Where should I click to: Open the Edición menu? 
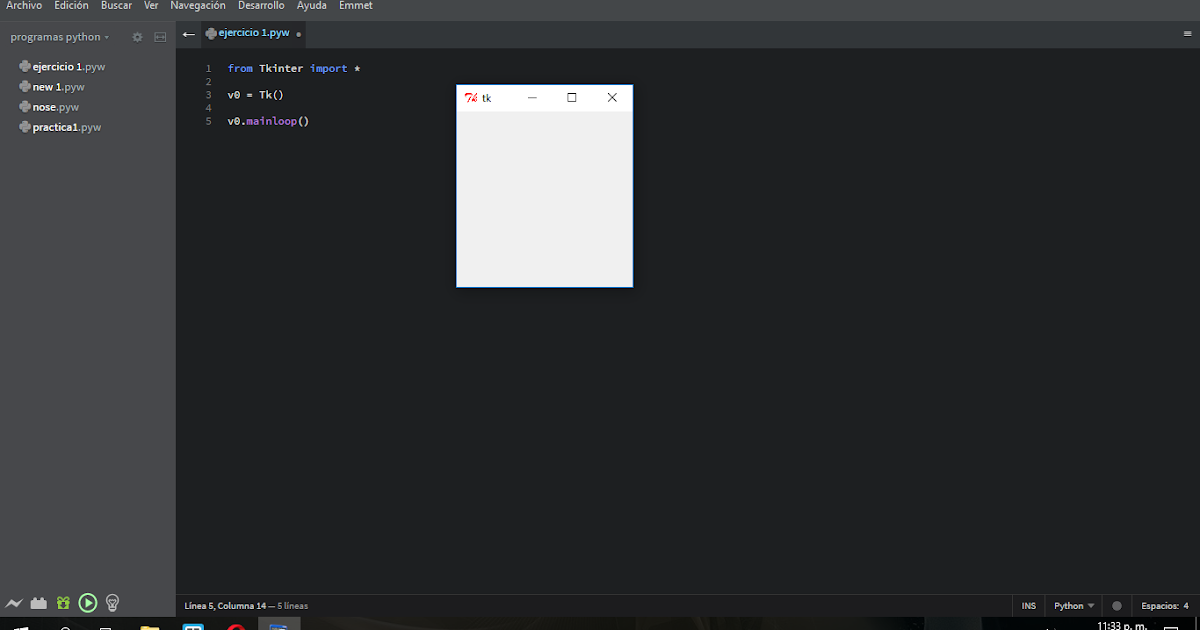coord(71,6)
